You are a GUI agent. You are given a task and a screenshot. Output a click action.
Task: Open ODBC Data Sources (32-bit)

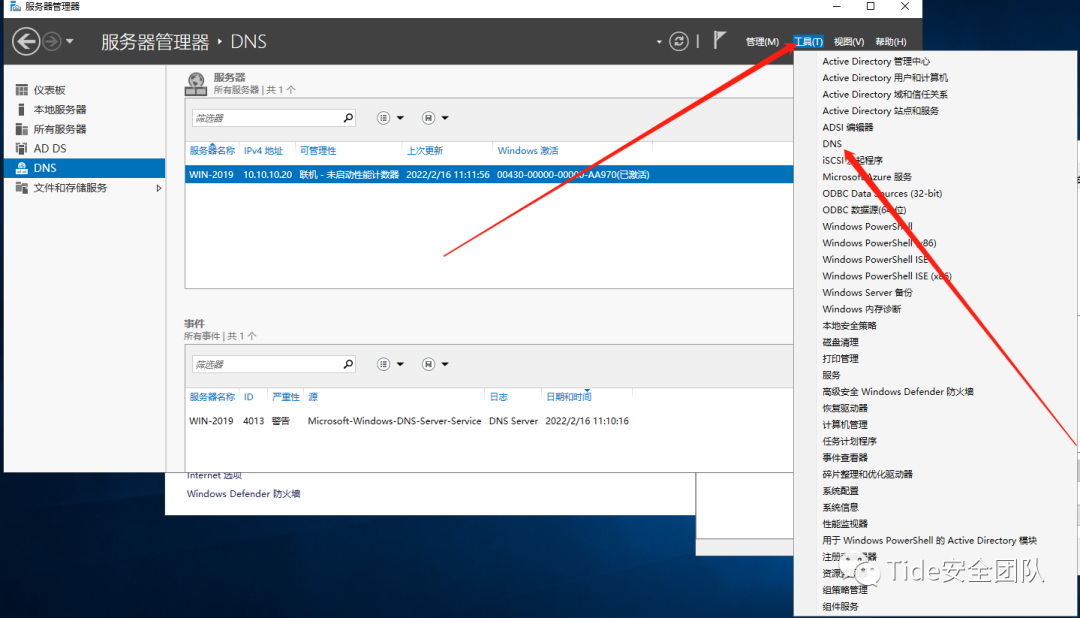[882, 194]
